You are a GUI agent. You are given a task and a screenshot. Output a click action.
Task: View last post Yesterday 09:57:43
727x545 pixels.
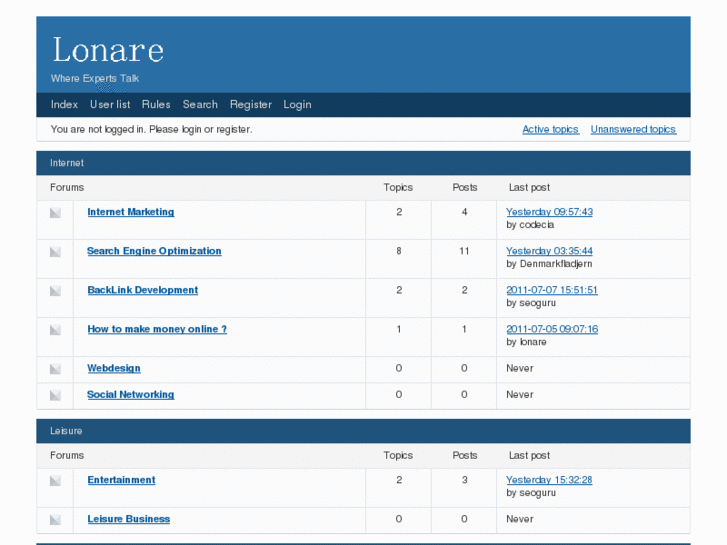pyautogui.click(x=549, y=212)
